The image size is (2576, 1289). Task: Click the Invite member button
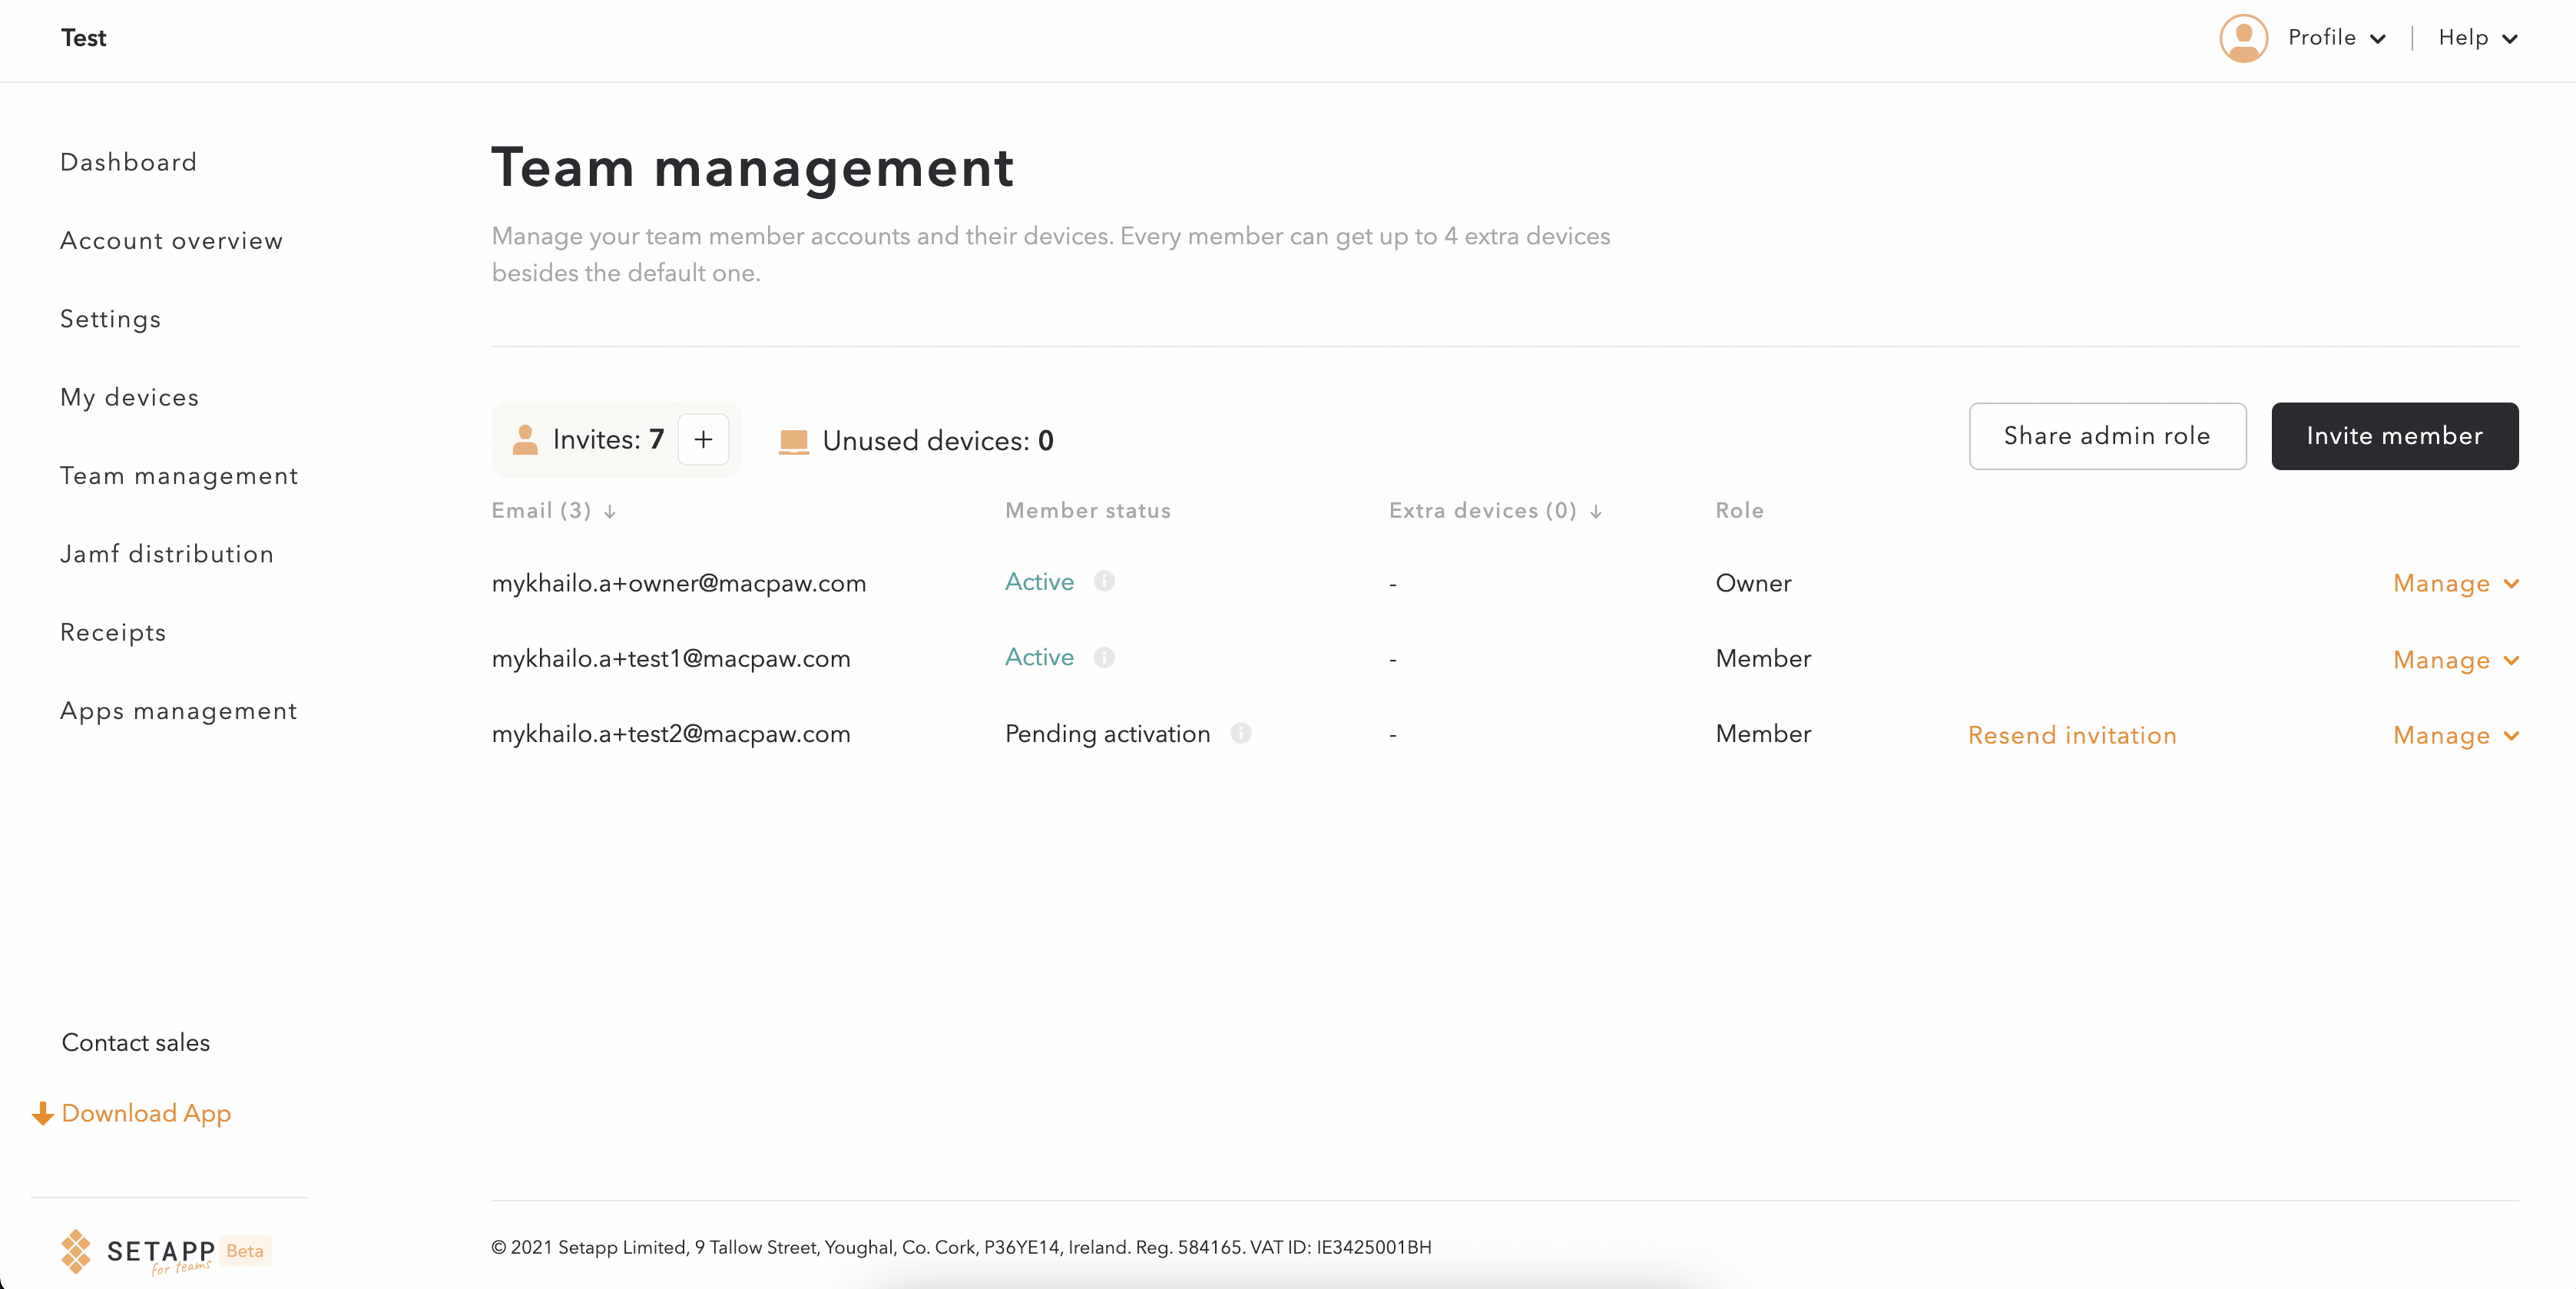click(2394, 436)
